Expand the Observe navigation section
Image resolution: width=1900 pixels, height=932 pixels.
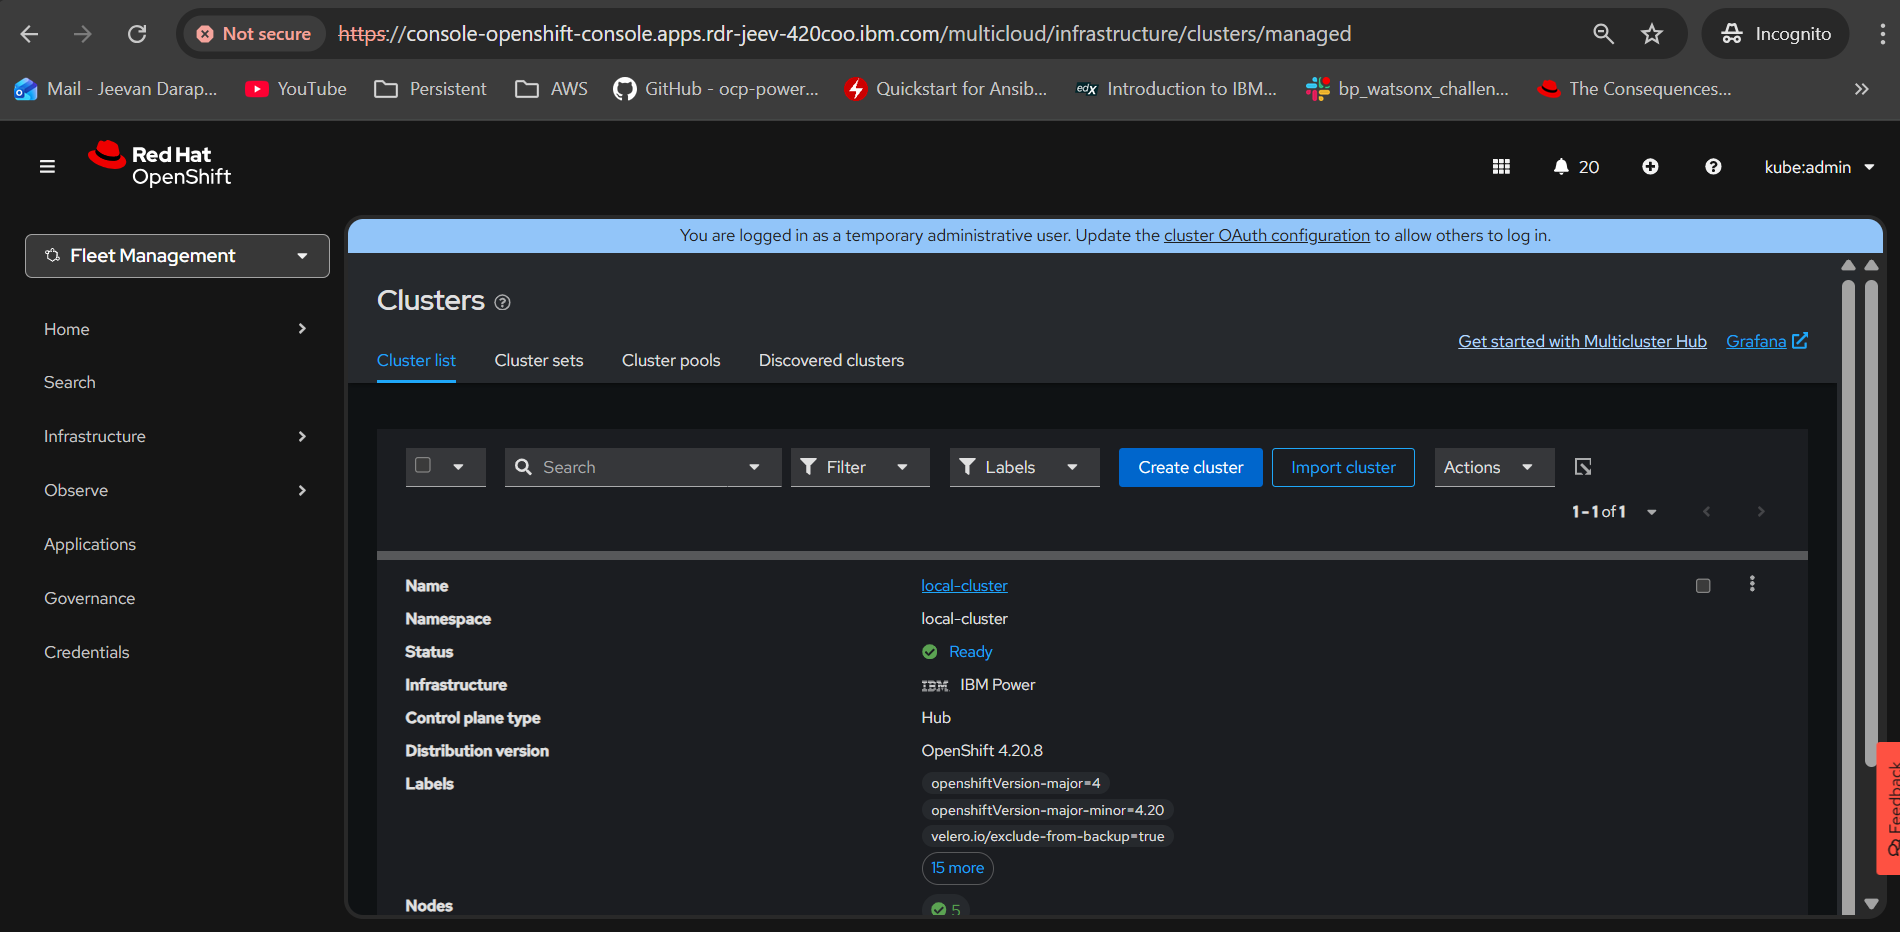(175, 490)
